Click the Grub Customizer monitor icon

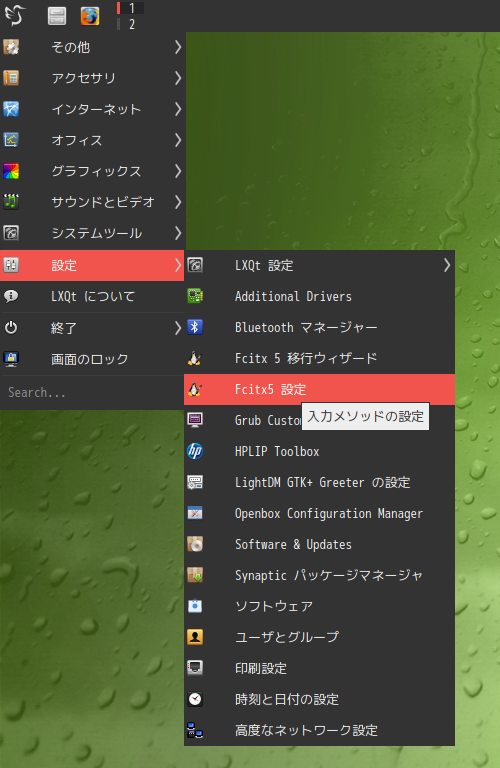click(x=195, y=420)
